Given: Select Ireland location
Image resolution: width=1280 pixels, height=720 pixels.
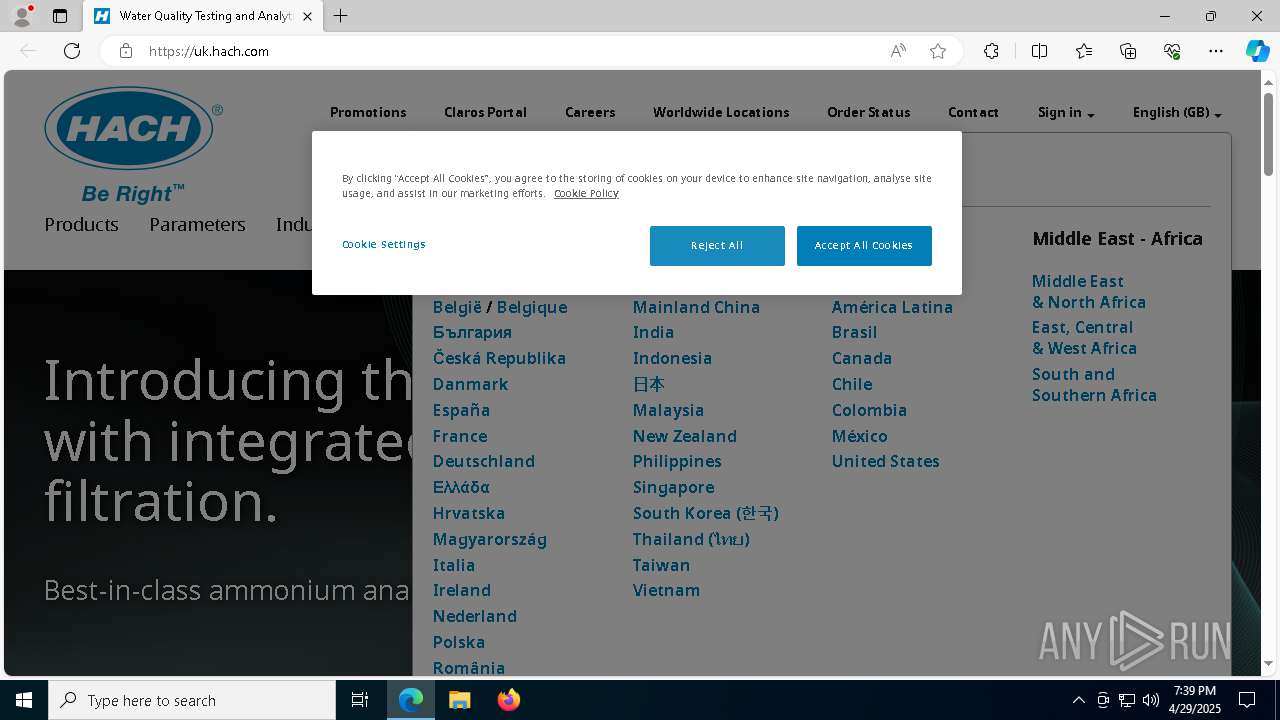Looking at the screenshot, I should (462, 590).
